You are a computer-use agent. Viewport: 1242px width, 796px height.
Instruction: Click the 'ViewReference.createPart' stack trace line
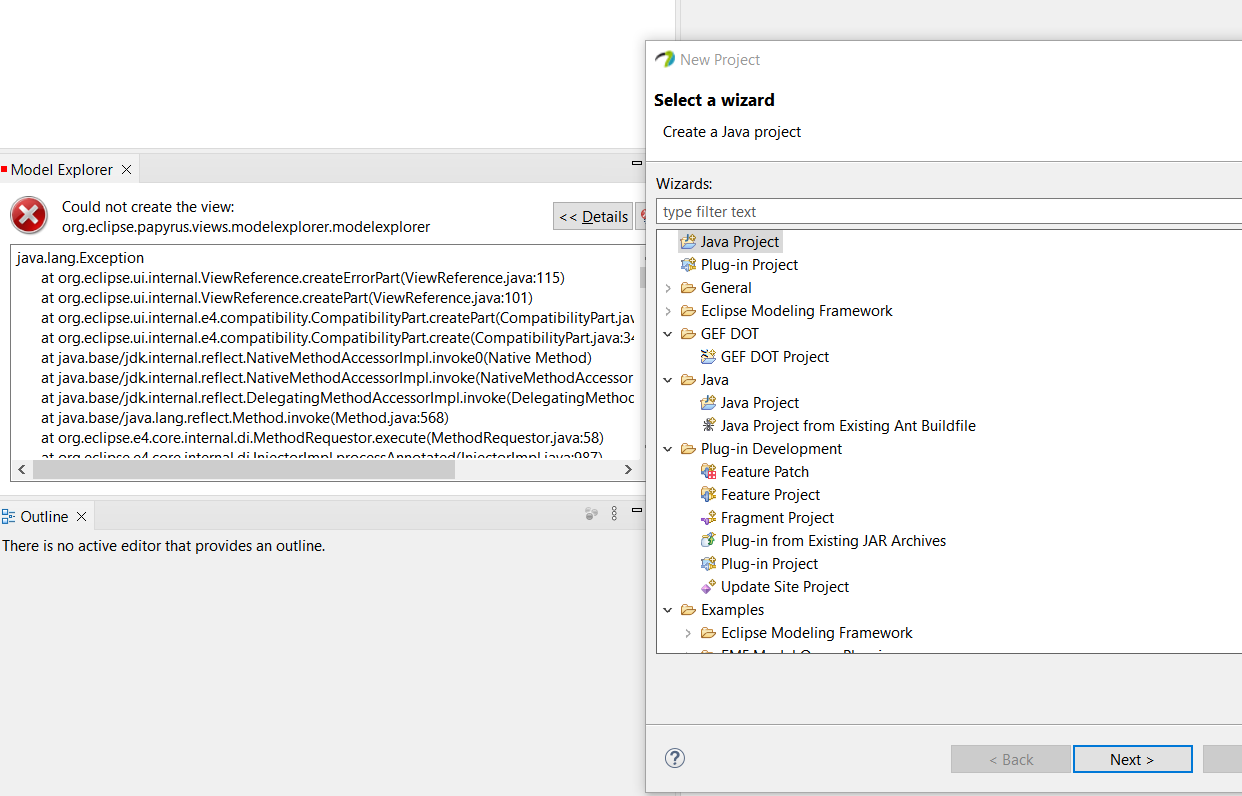coord(287,298)
